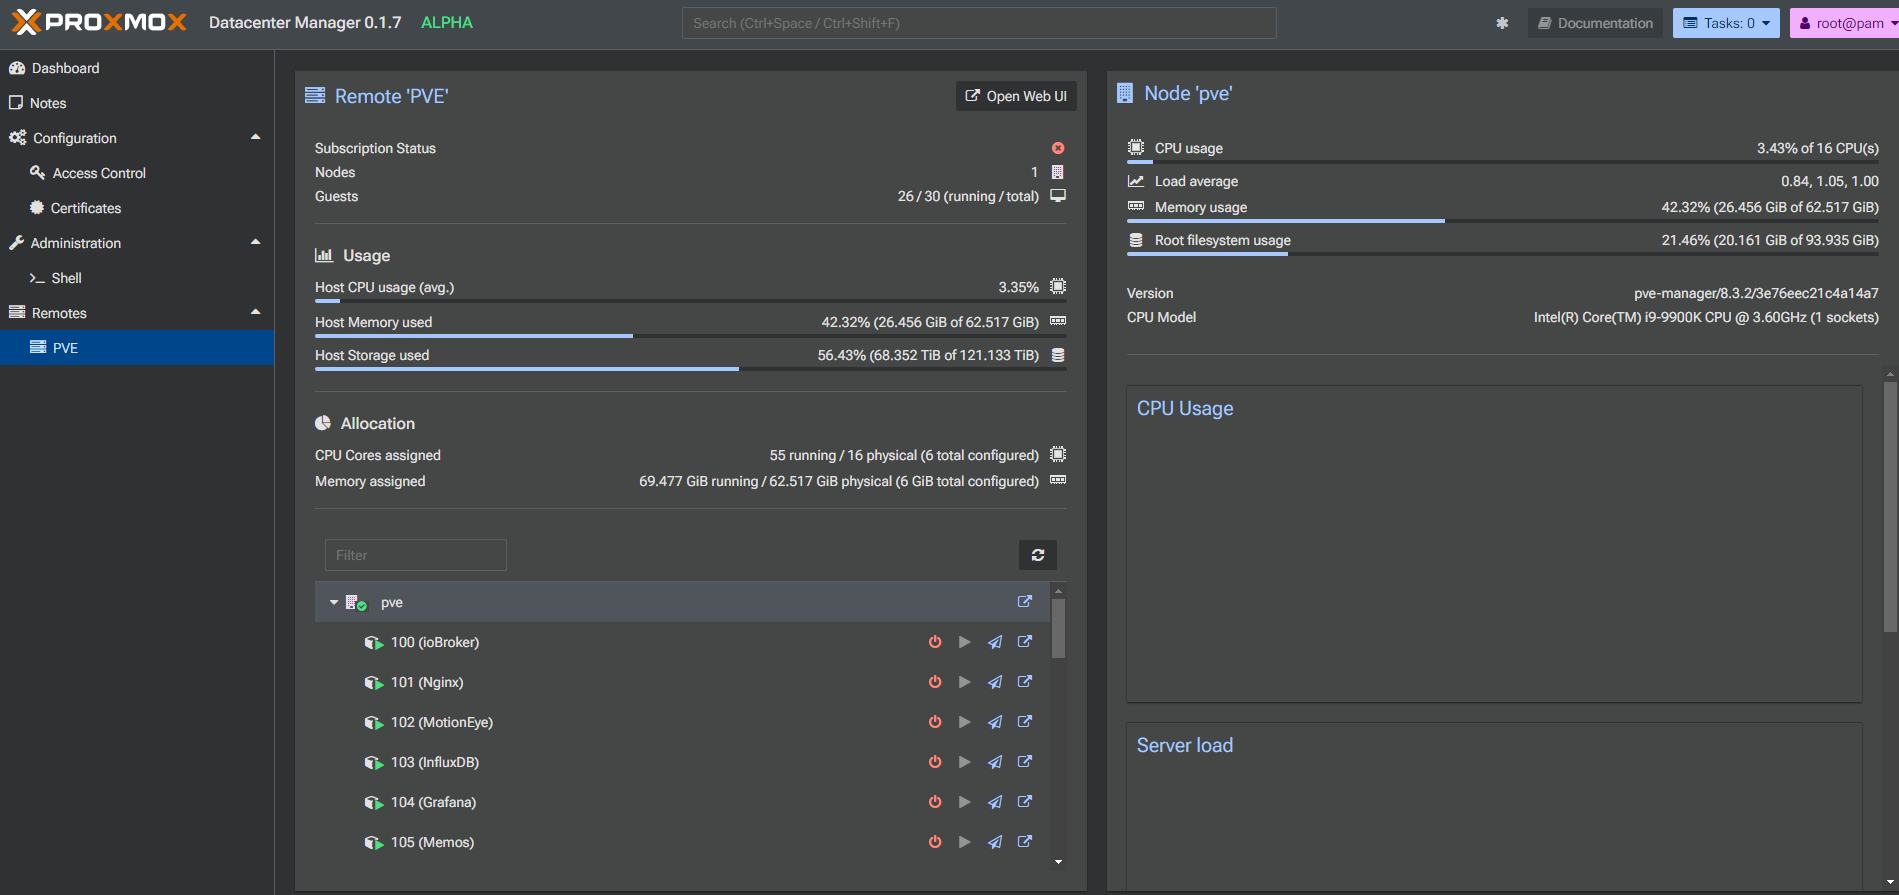Image resolution: width=1899 pixels, height=895 pixels.
Task: Click the Host Memory used progress bar
Action: [x=691, y=336]
